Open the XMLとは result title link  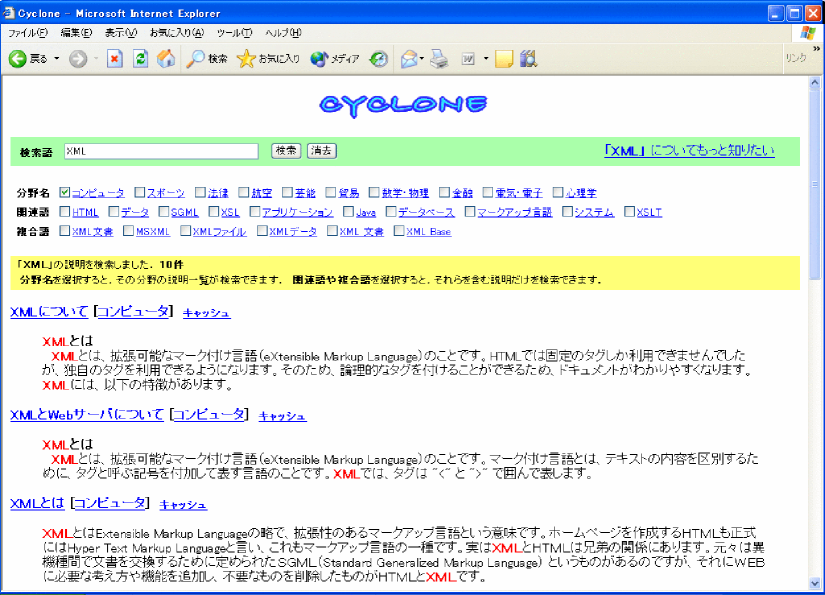coord(37,503)
